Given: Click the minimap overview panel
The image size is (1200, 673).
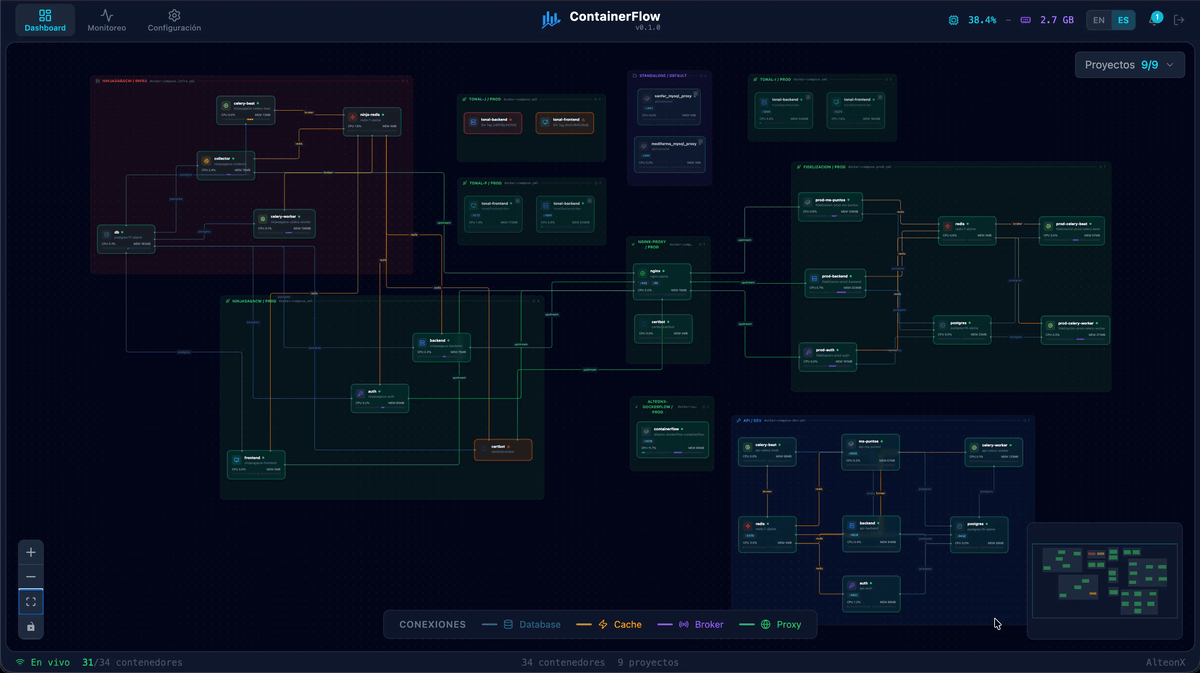Looking at the screenshot, I should pos(1105,581).
